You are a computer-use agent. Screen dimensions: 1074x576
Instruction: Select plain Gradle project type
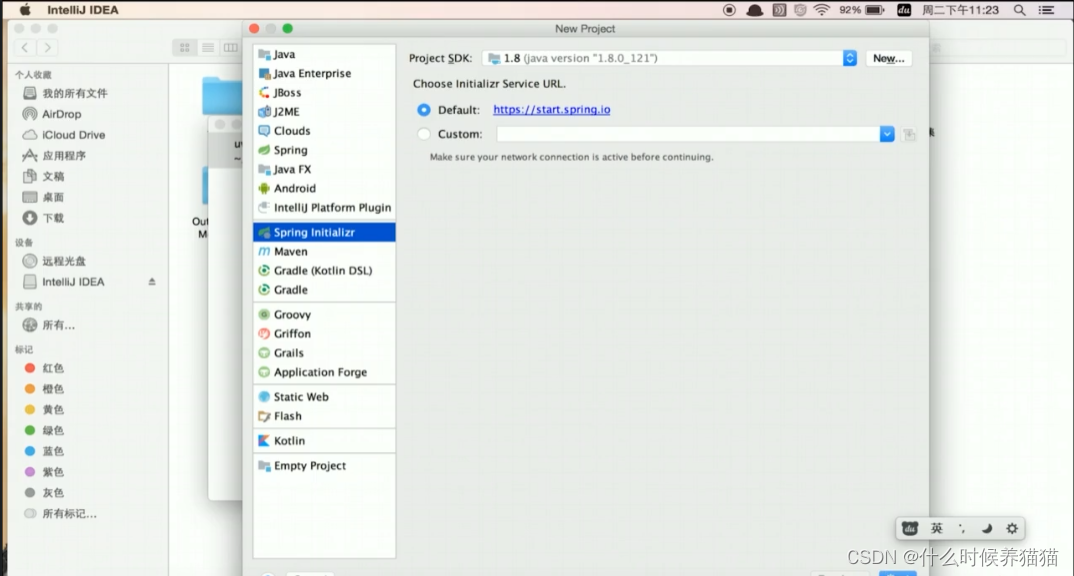pos(324,290)
